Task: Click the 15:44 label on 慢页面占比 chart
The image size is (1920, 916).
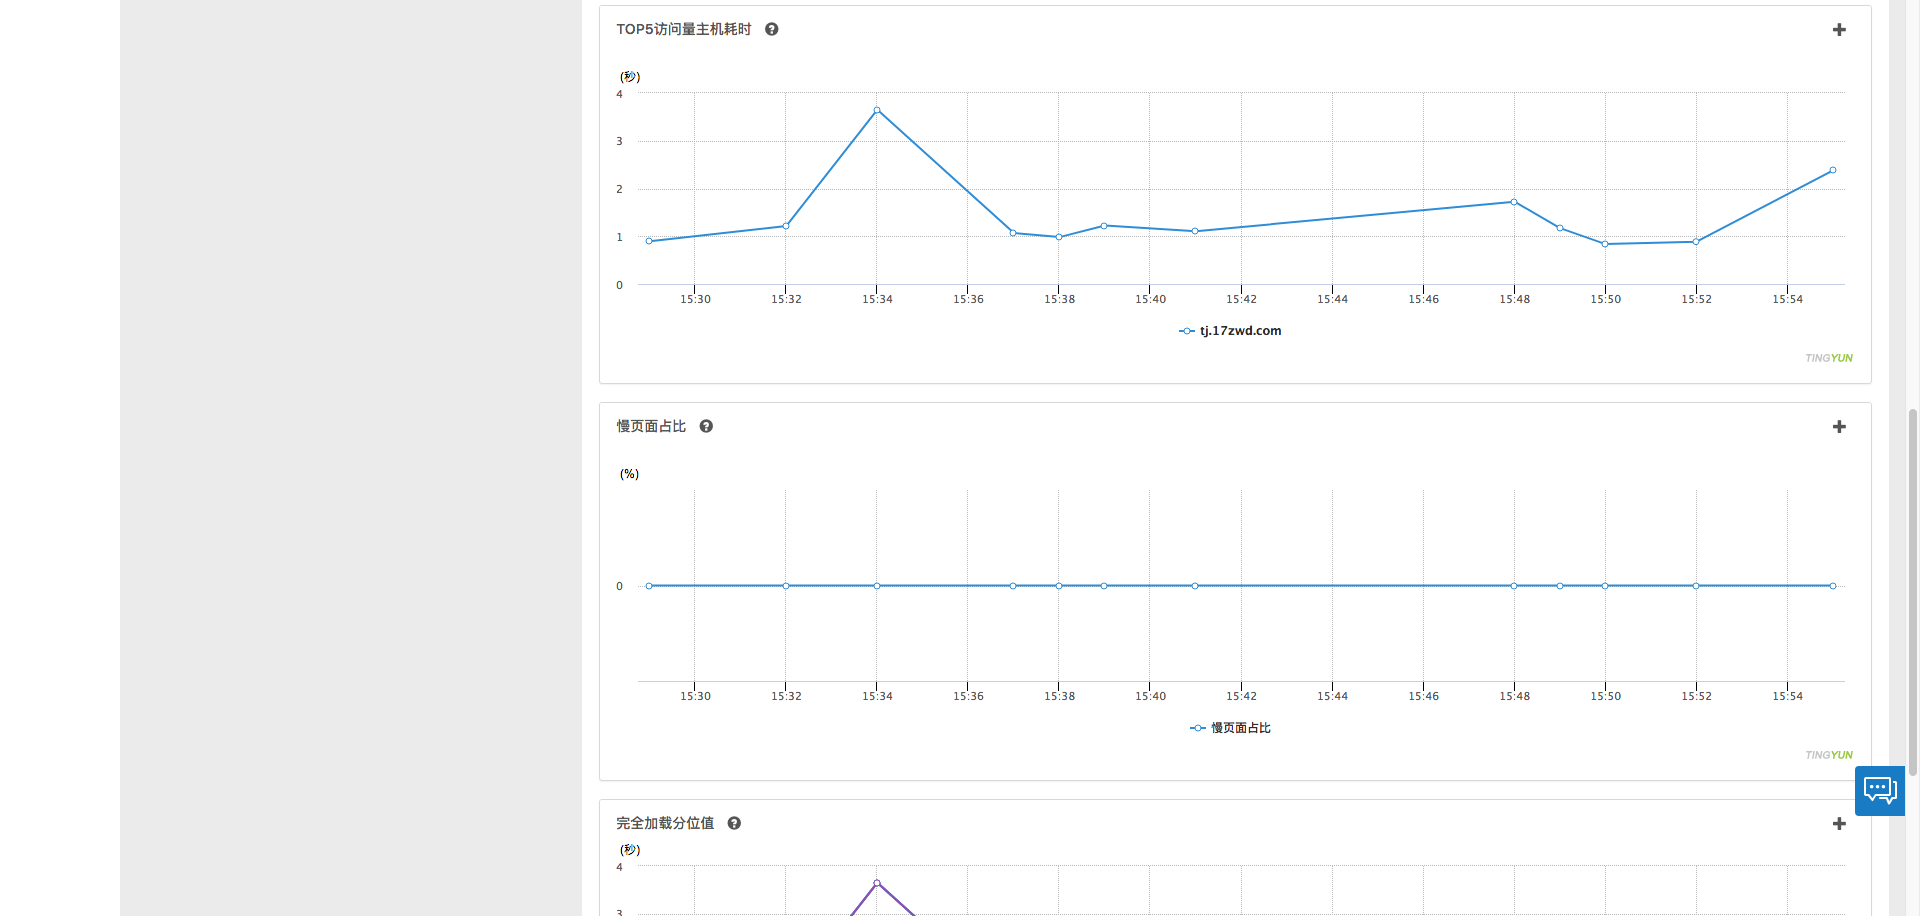Action: (1332, 696)
